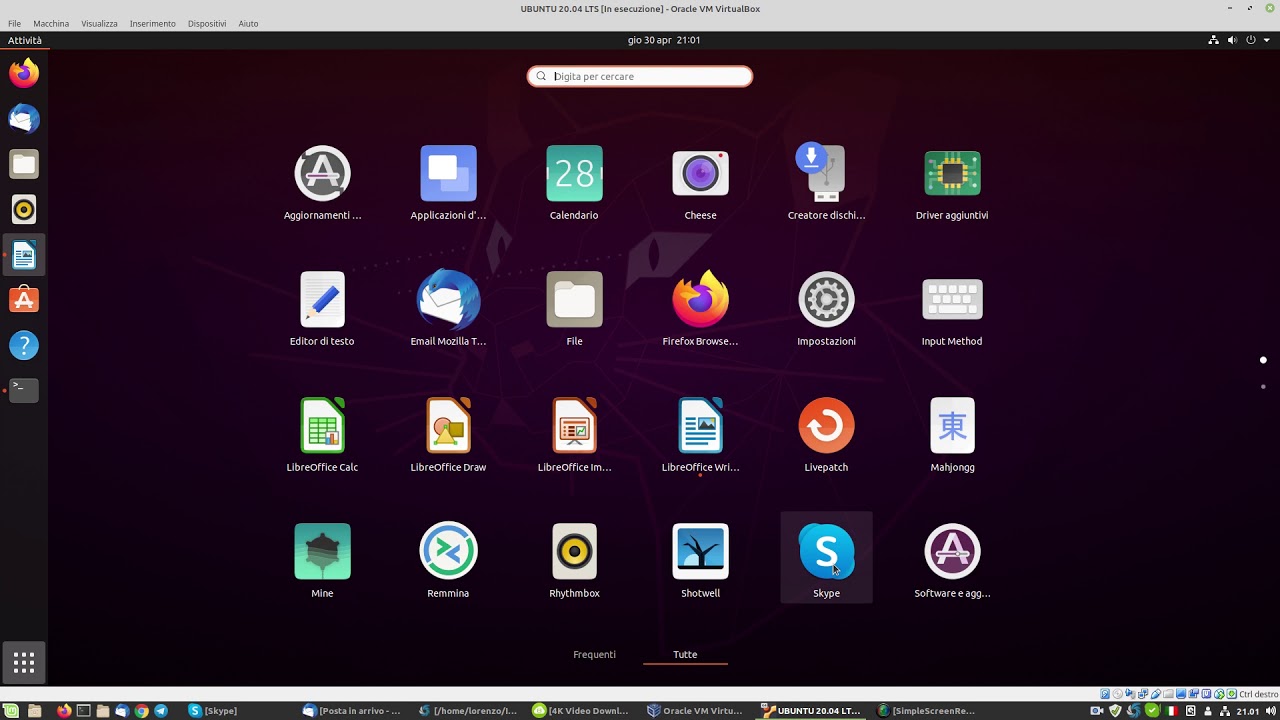1280x720 pixels.
Task: Switch to the SimpleScreenRecorder taskbar window
Action: point(926,711)
